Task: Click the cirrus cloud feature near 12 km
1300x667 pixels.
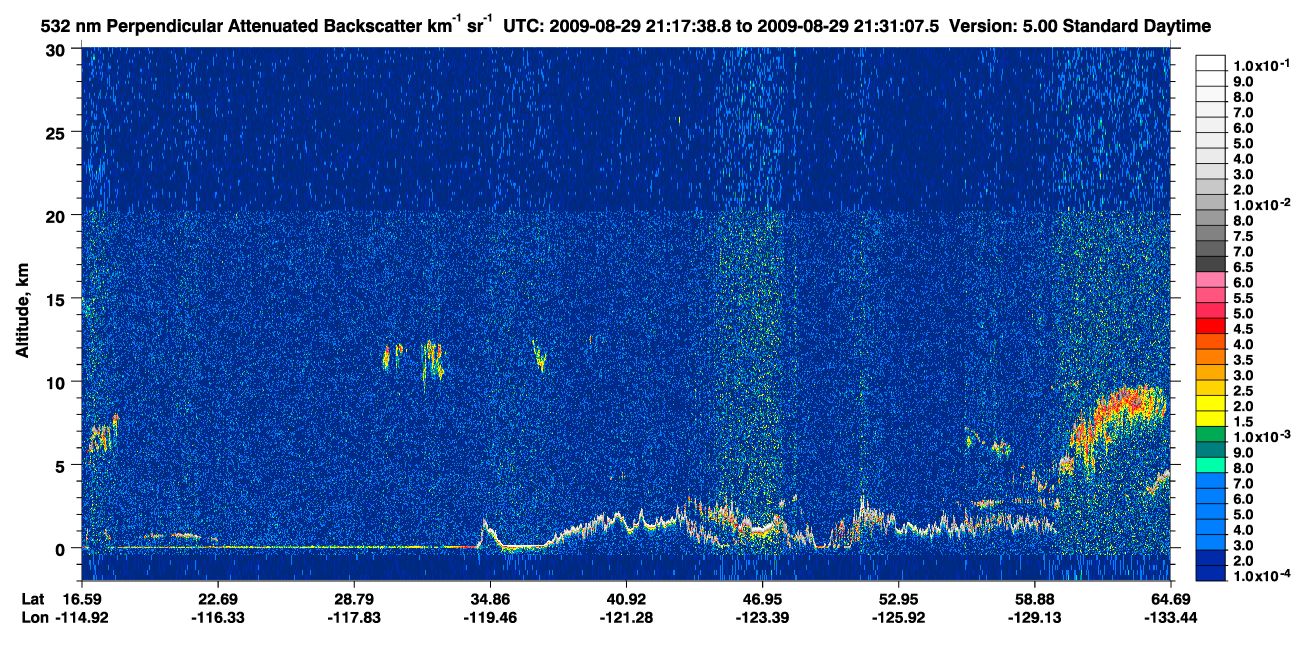Action: tap(433, 360)
